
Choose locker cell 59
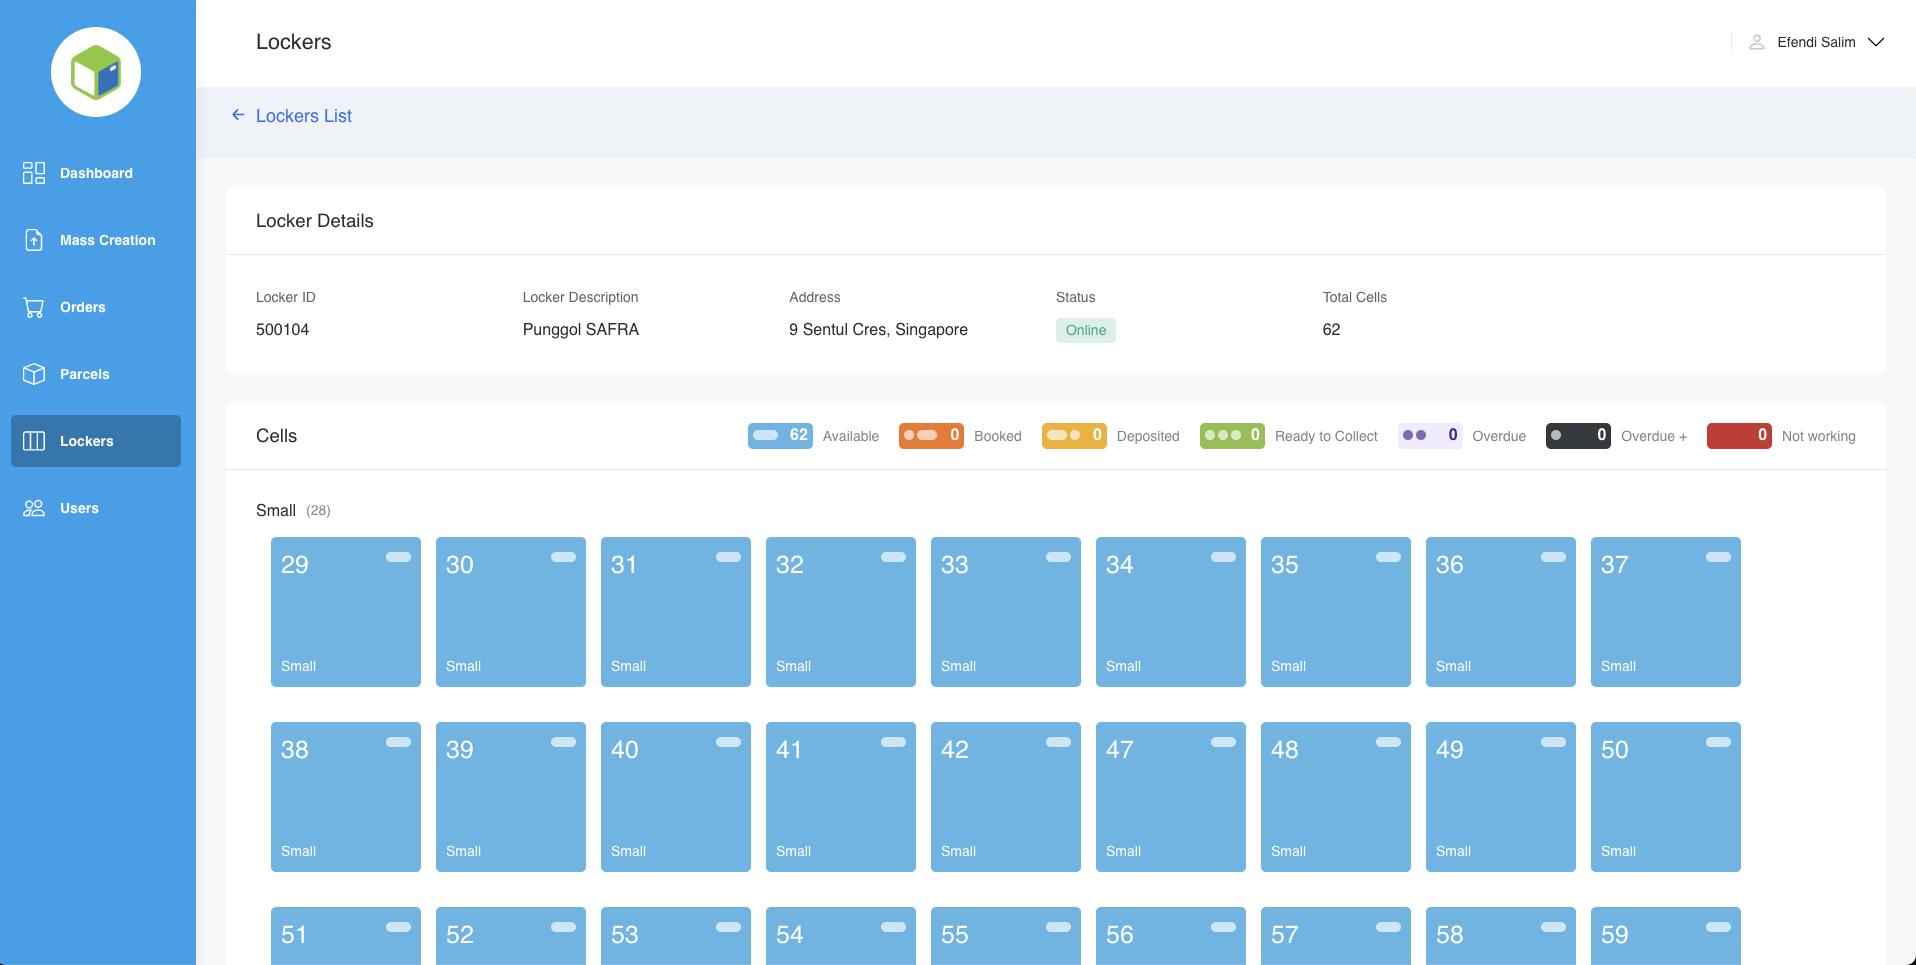pyautogui.click(x=1666, y=936)
